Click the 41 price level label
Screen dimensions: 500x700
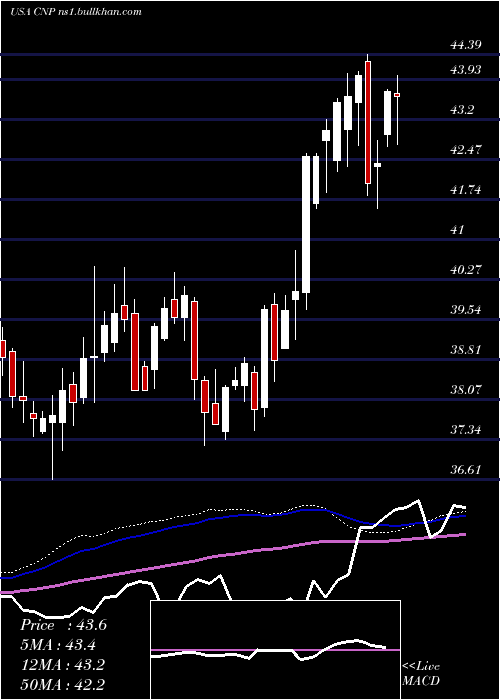[458, 230]
